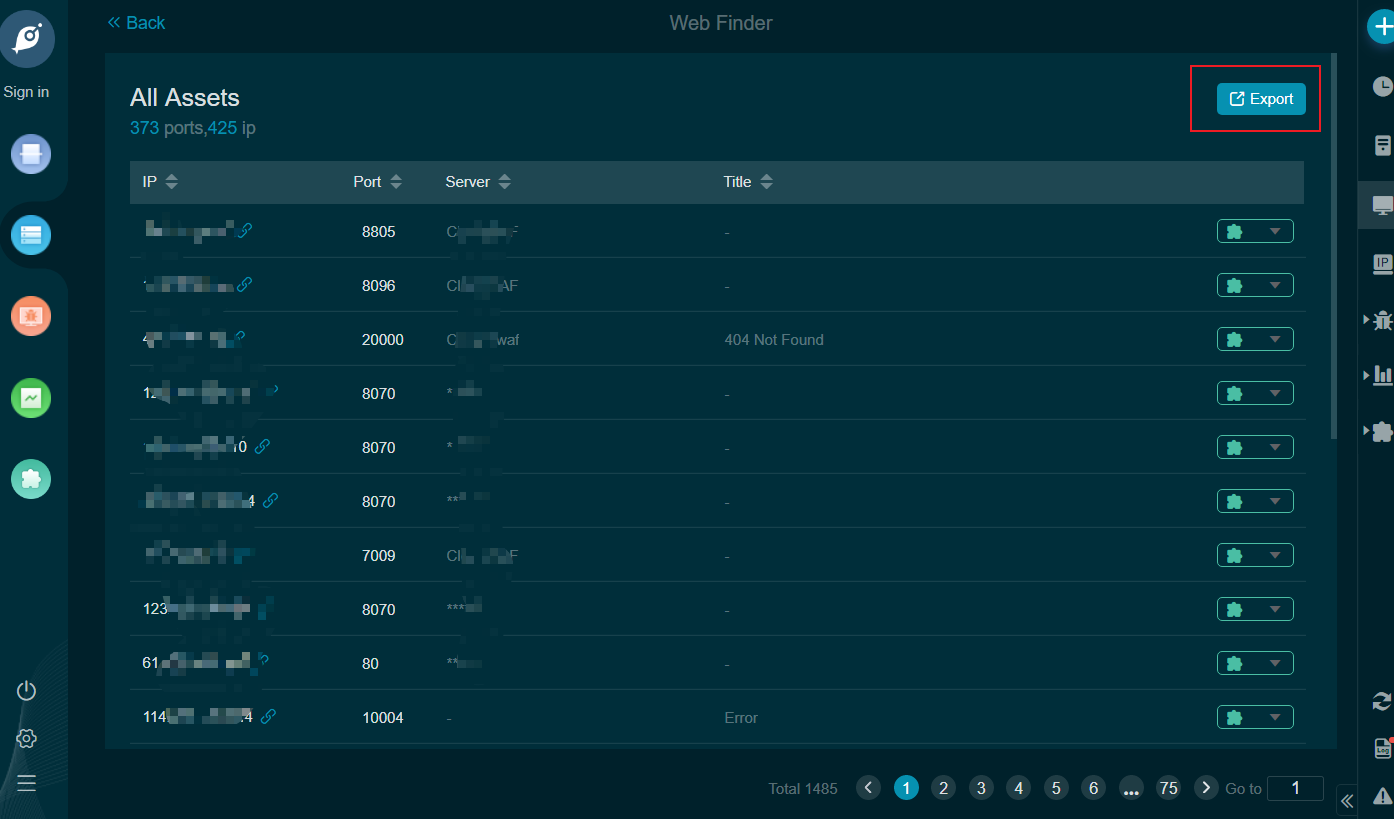Open the Scan section in left sidebar
Viewport: 1394px width, 819px height.
(x=31, y=154)
